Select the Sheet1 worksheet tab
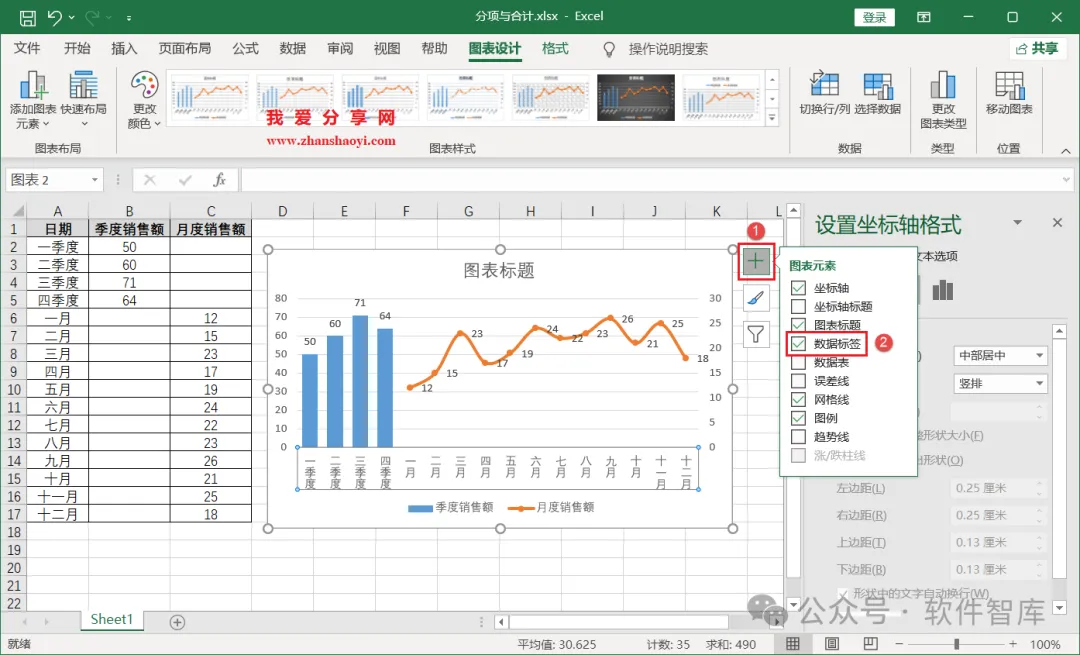 [112, 619]
